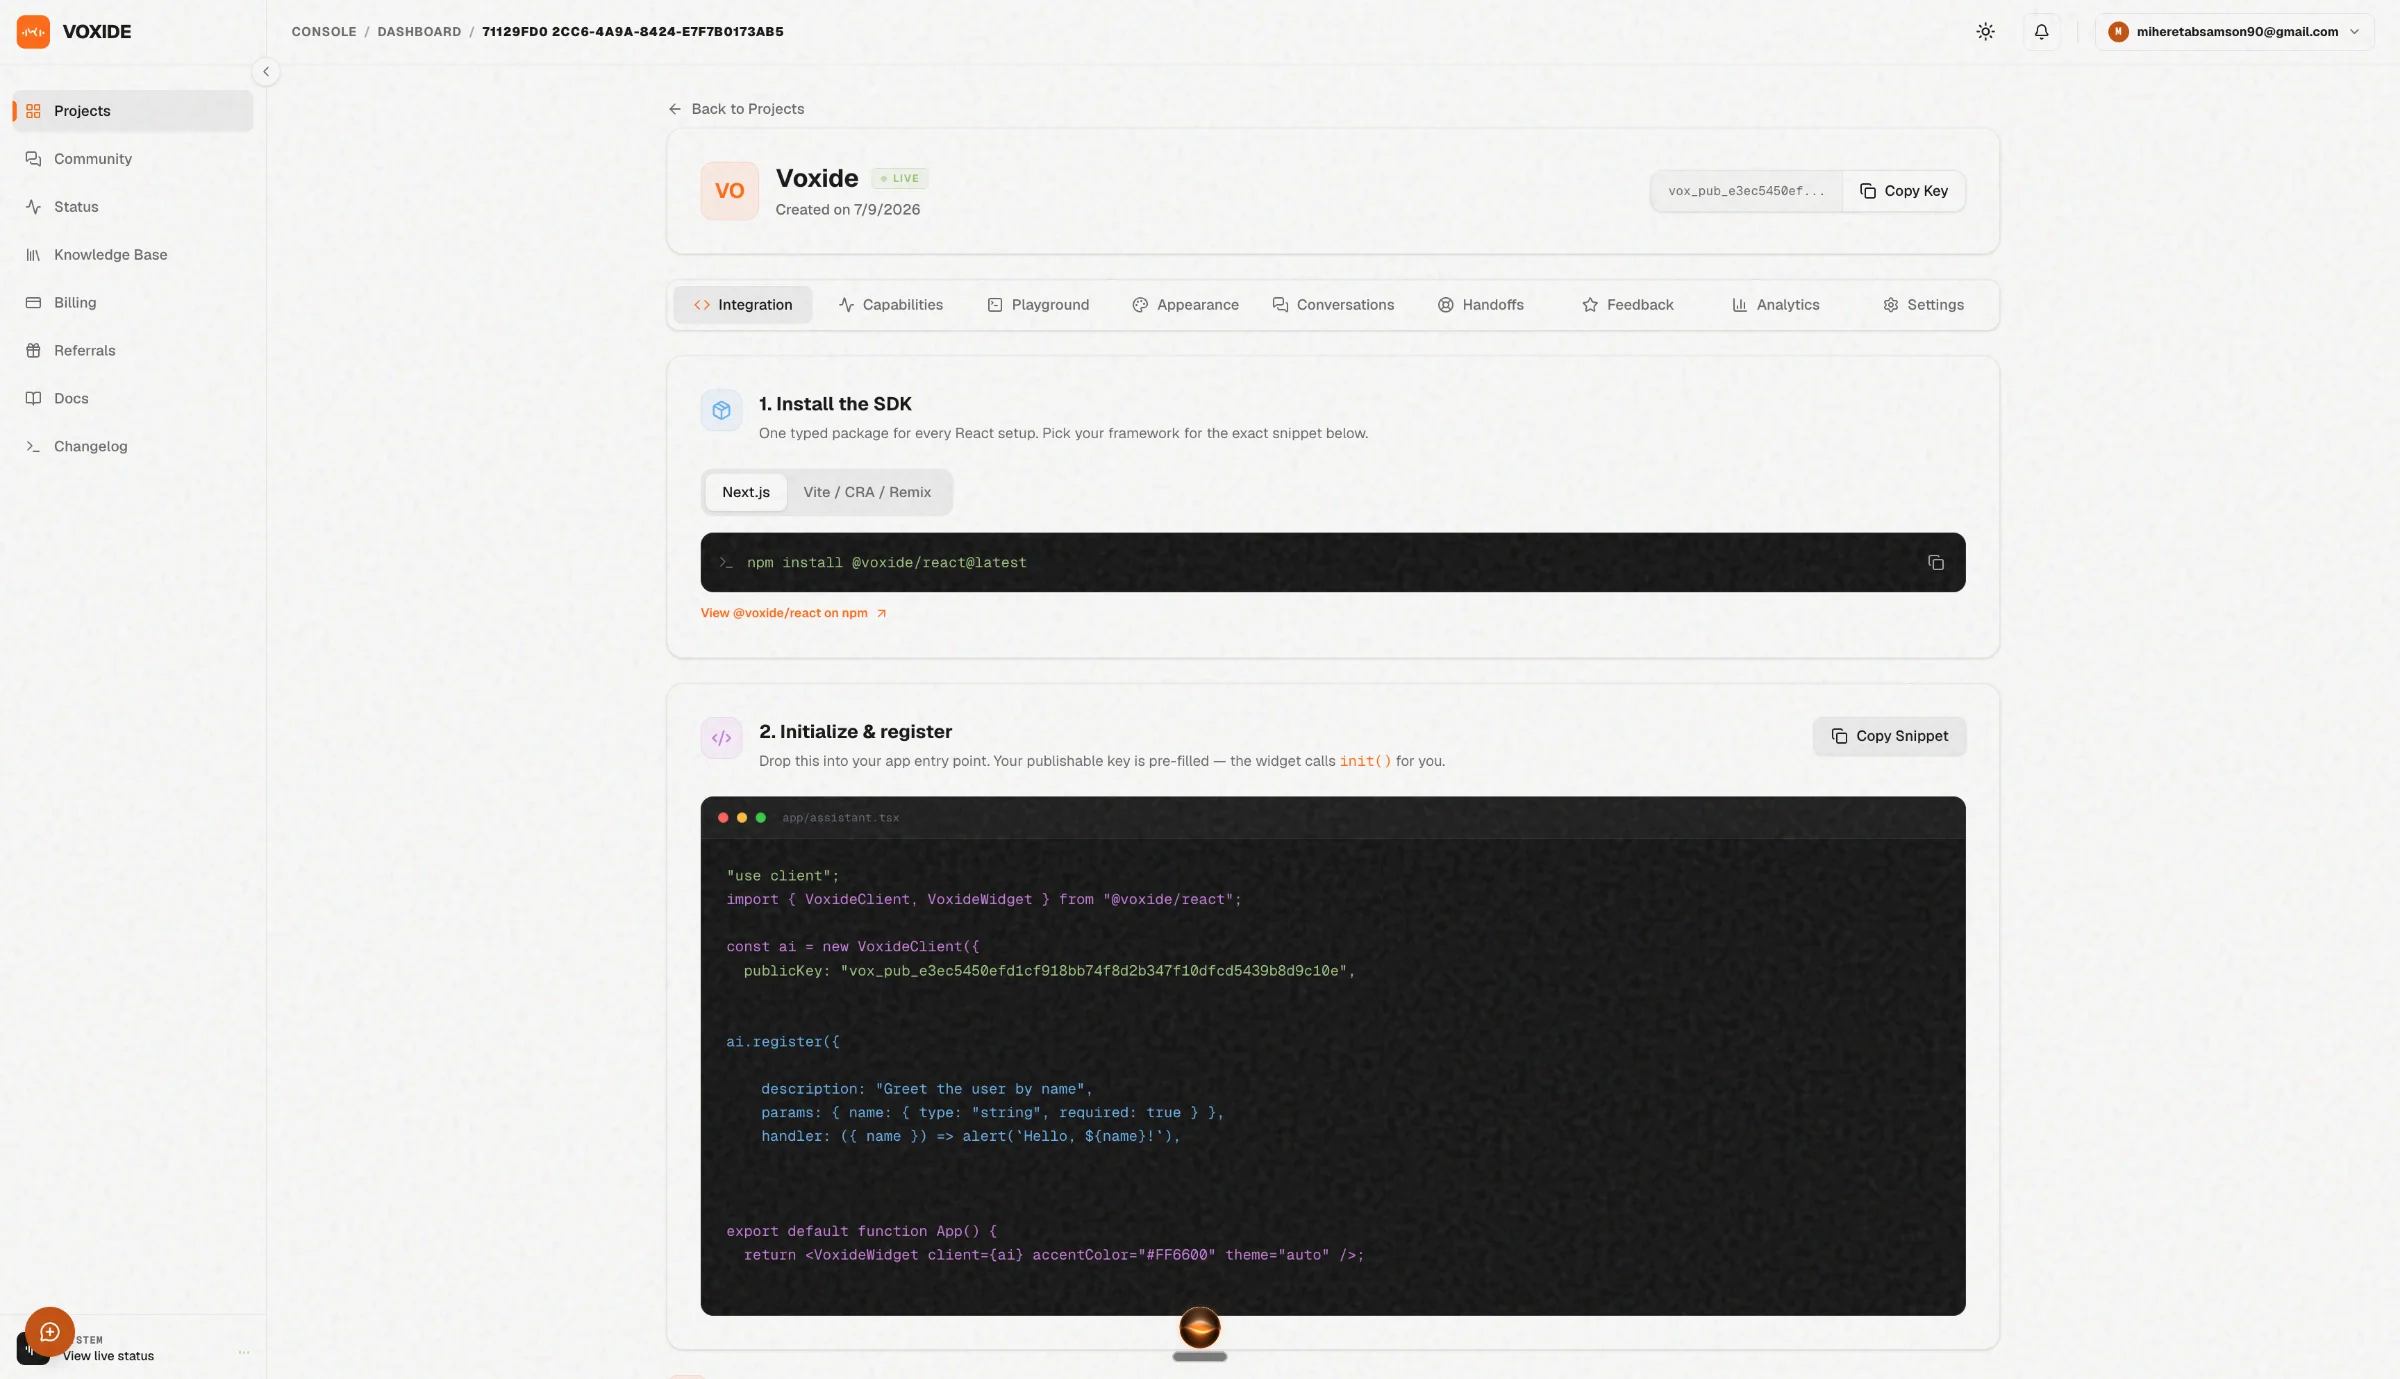Click View live status
Image resolution: width=2400 pixels, height=1379 pixels.
(x=108, y=1356)
